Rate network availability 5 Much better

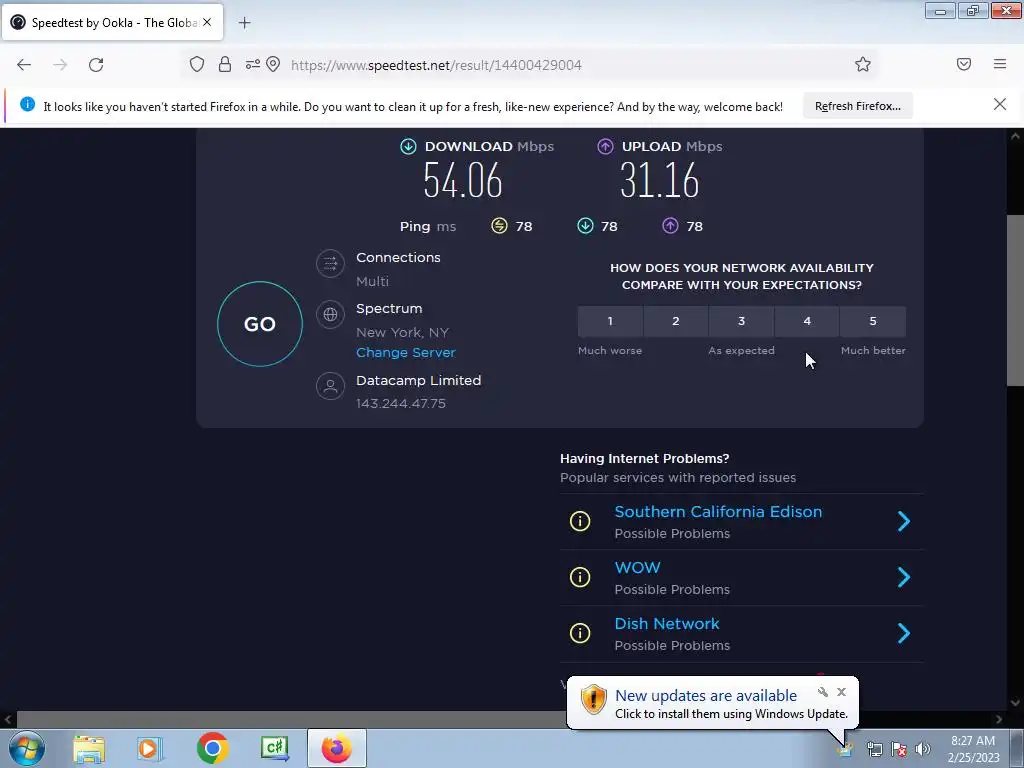873,321
